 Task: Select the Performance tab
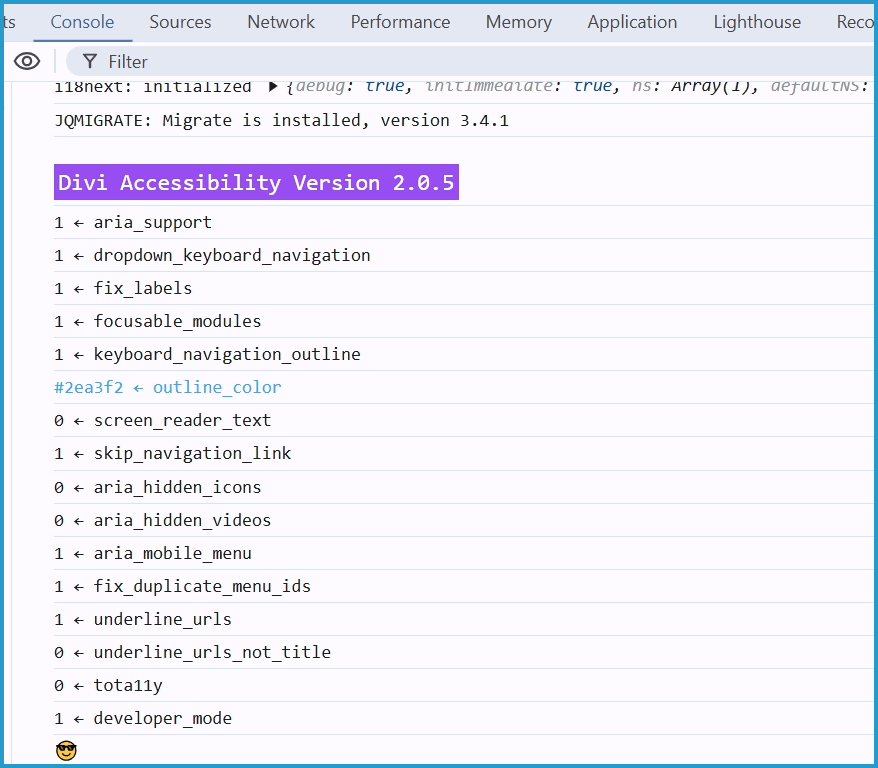[x=400, y=22]
